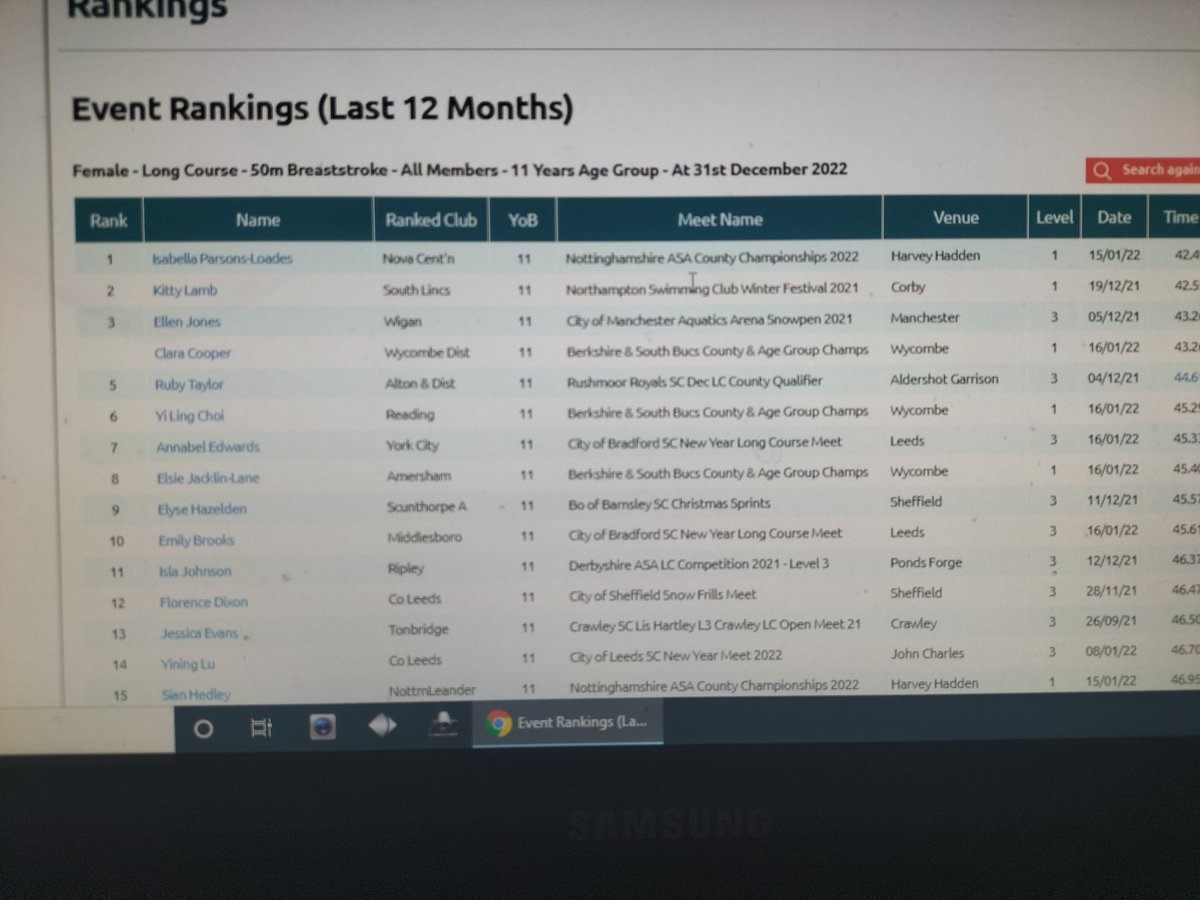Select club cell 'Nova Cent'n'
The width and height of the screenshot is (1200, 900).
419,259
